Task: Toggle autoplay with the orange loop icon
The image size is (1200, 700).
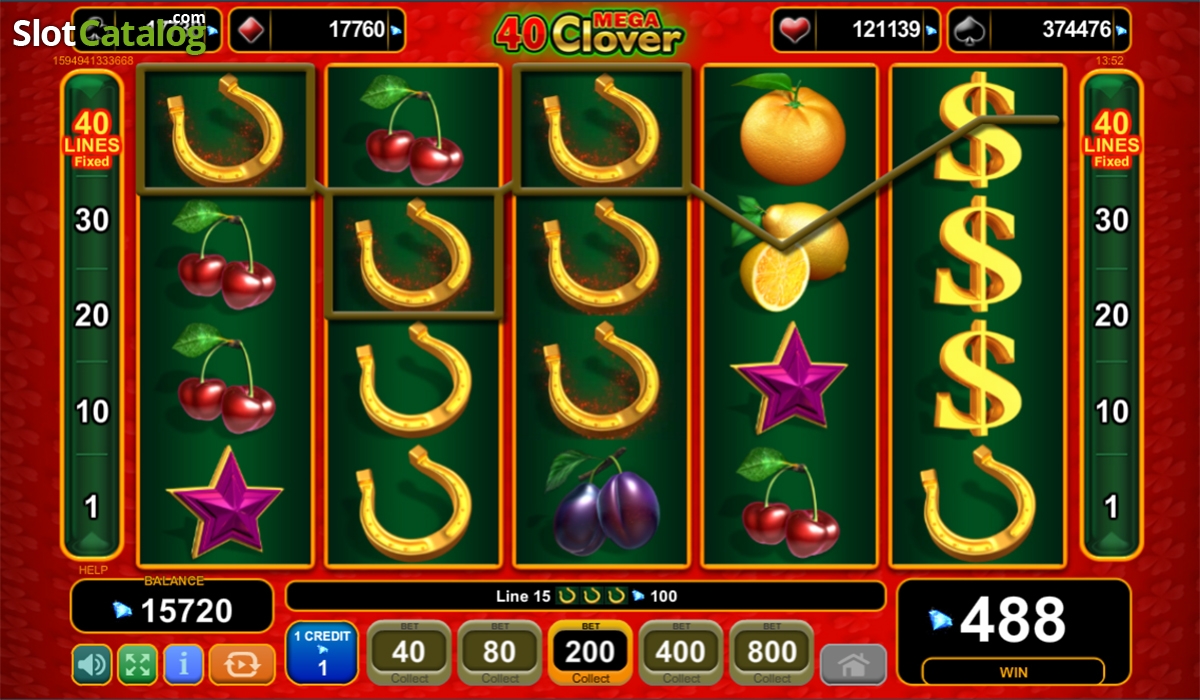Action: pos(240,664)
